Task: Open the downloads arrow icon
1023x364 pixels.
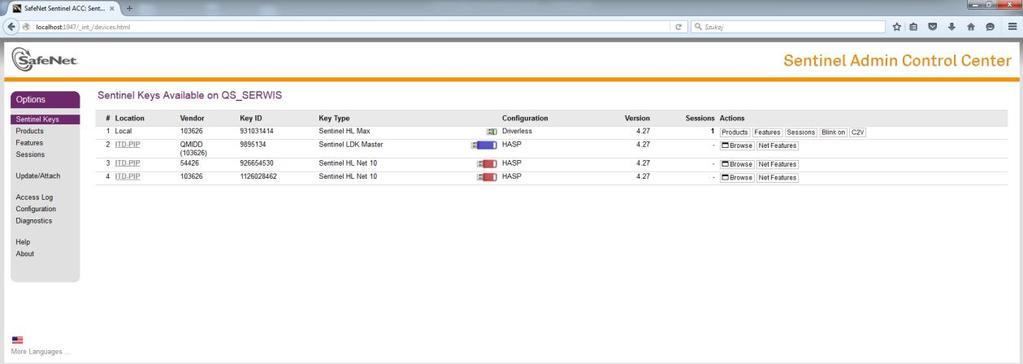Action: [952, 27]
